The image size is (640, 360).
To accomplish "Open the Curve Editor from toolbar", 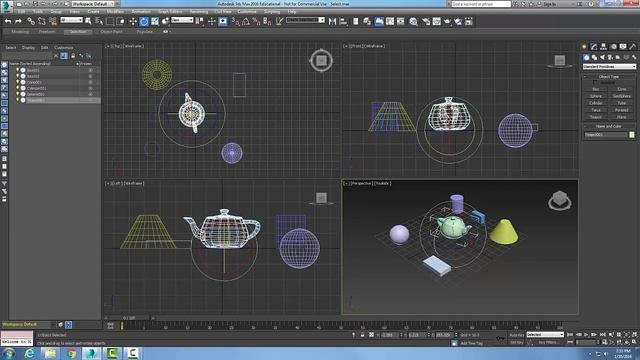I will pyautogui.click(x=390, y=21).
